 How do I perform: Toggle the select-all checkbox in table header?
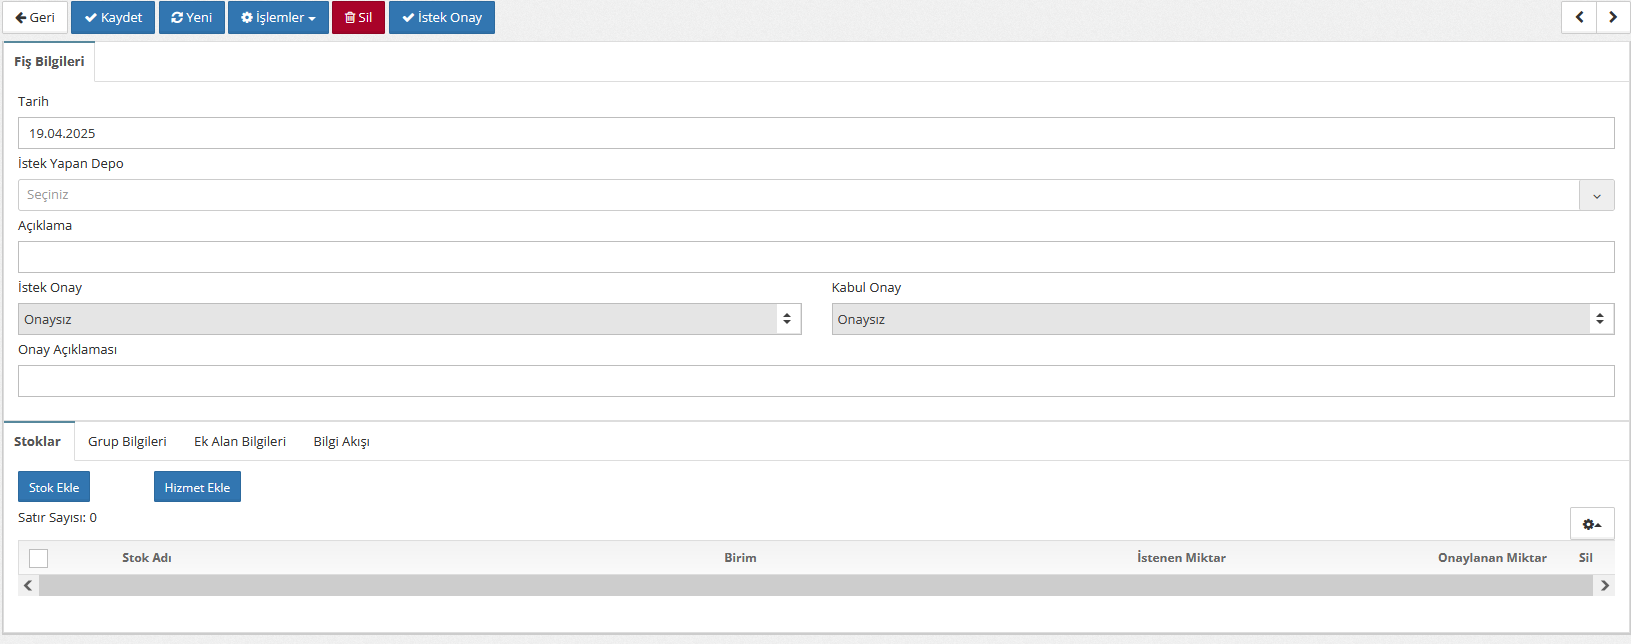39,558
